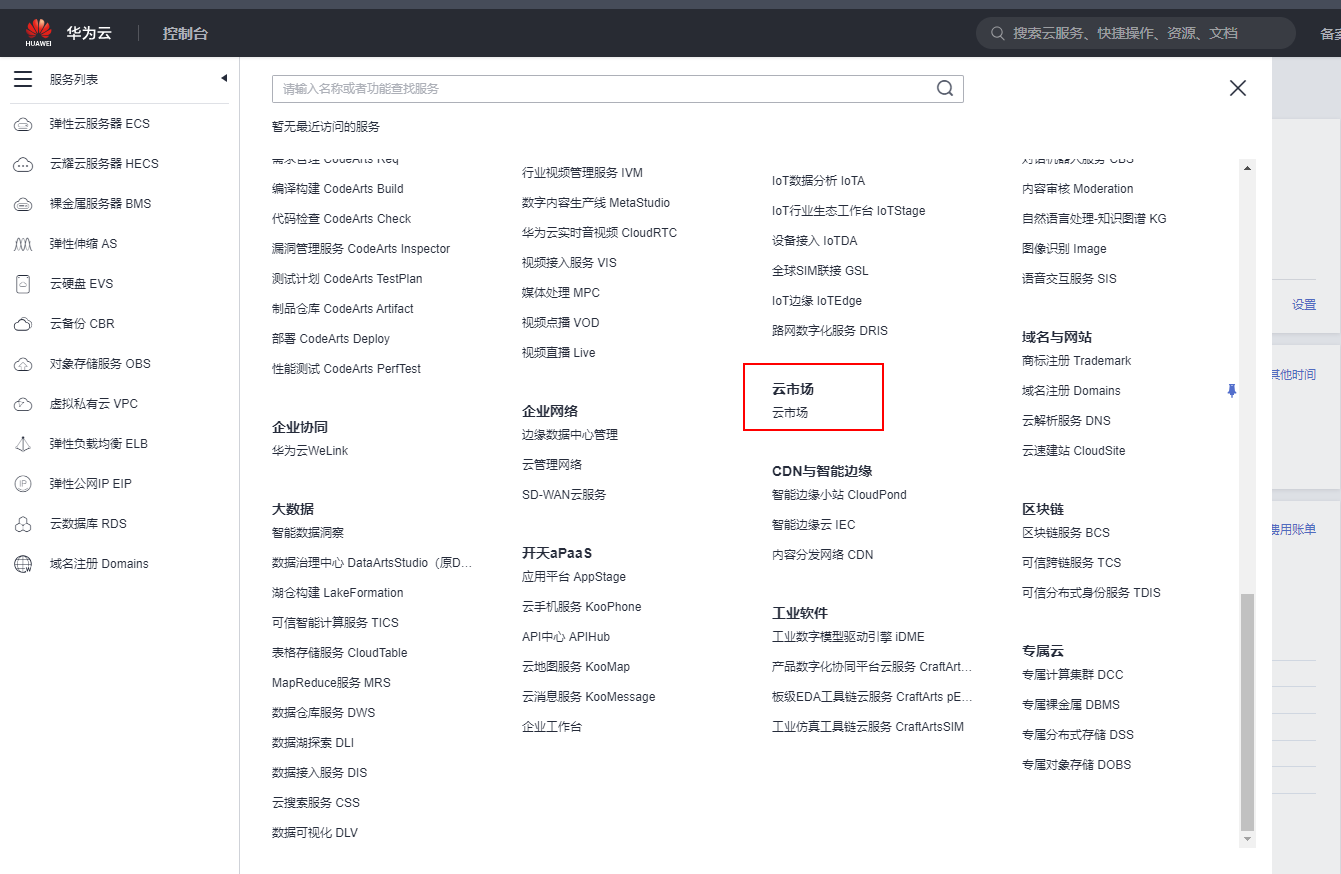Open 边缘数据中心管理 under 企业网络
The width and height of the screenshot is (1341, 874).
(570, 435)
